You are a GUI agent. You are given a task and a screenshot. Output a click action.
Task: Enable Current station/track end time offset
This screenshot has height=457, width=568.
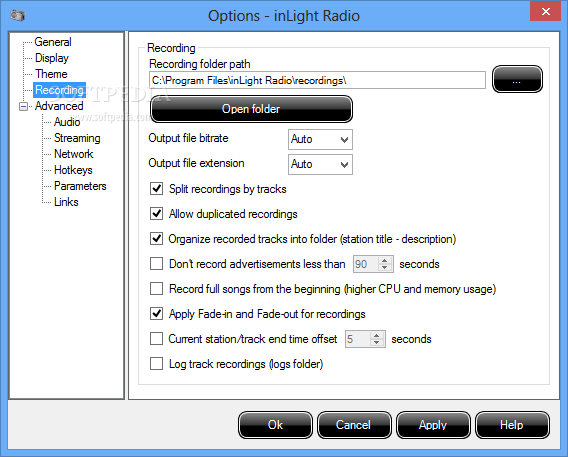pyautogui.click(x=156, y=339)
